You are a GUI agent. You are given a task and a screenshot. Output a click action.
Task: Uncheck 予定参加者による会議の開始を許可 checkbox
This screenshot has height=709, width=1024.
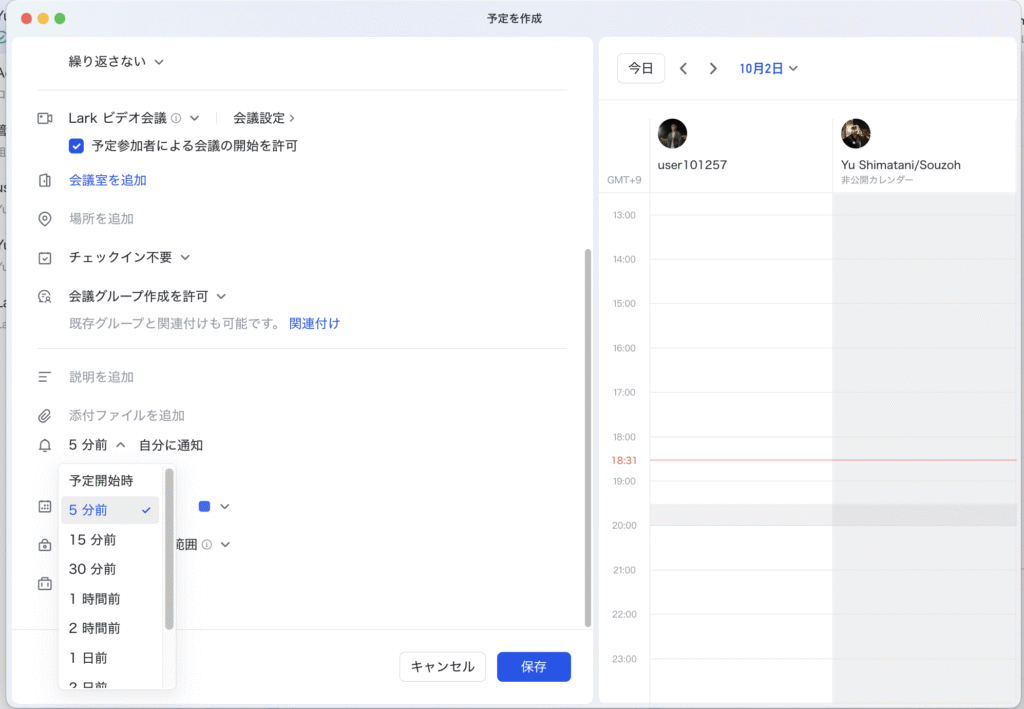tap(76, 146)
